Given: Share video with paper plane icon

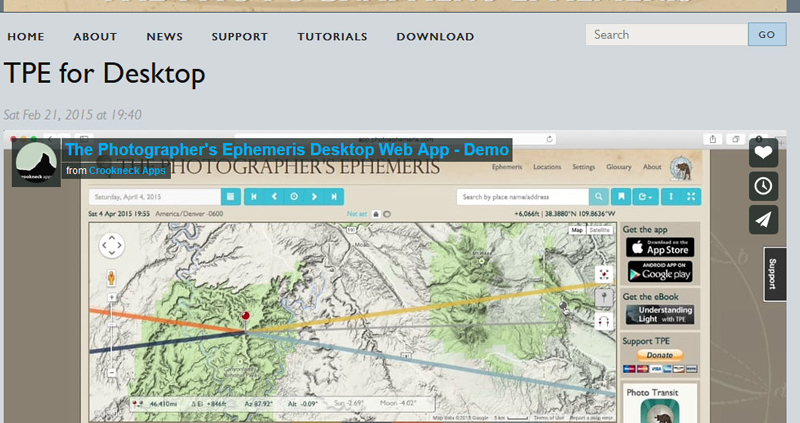Looking at the screenshot, I should [x=763, y=219].
